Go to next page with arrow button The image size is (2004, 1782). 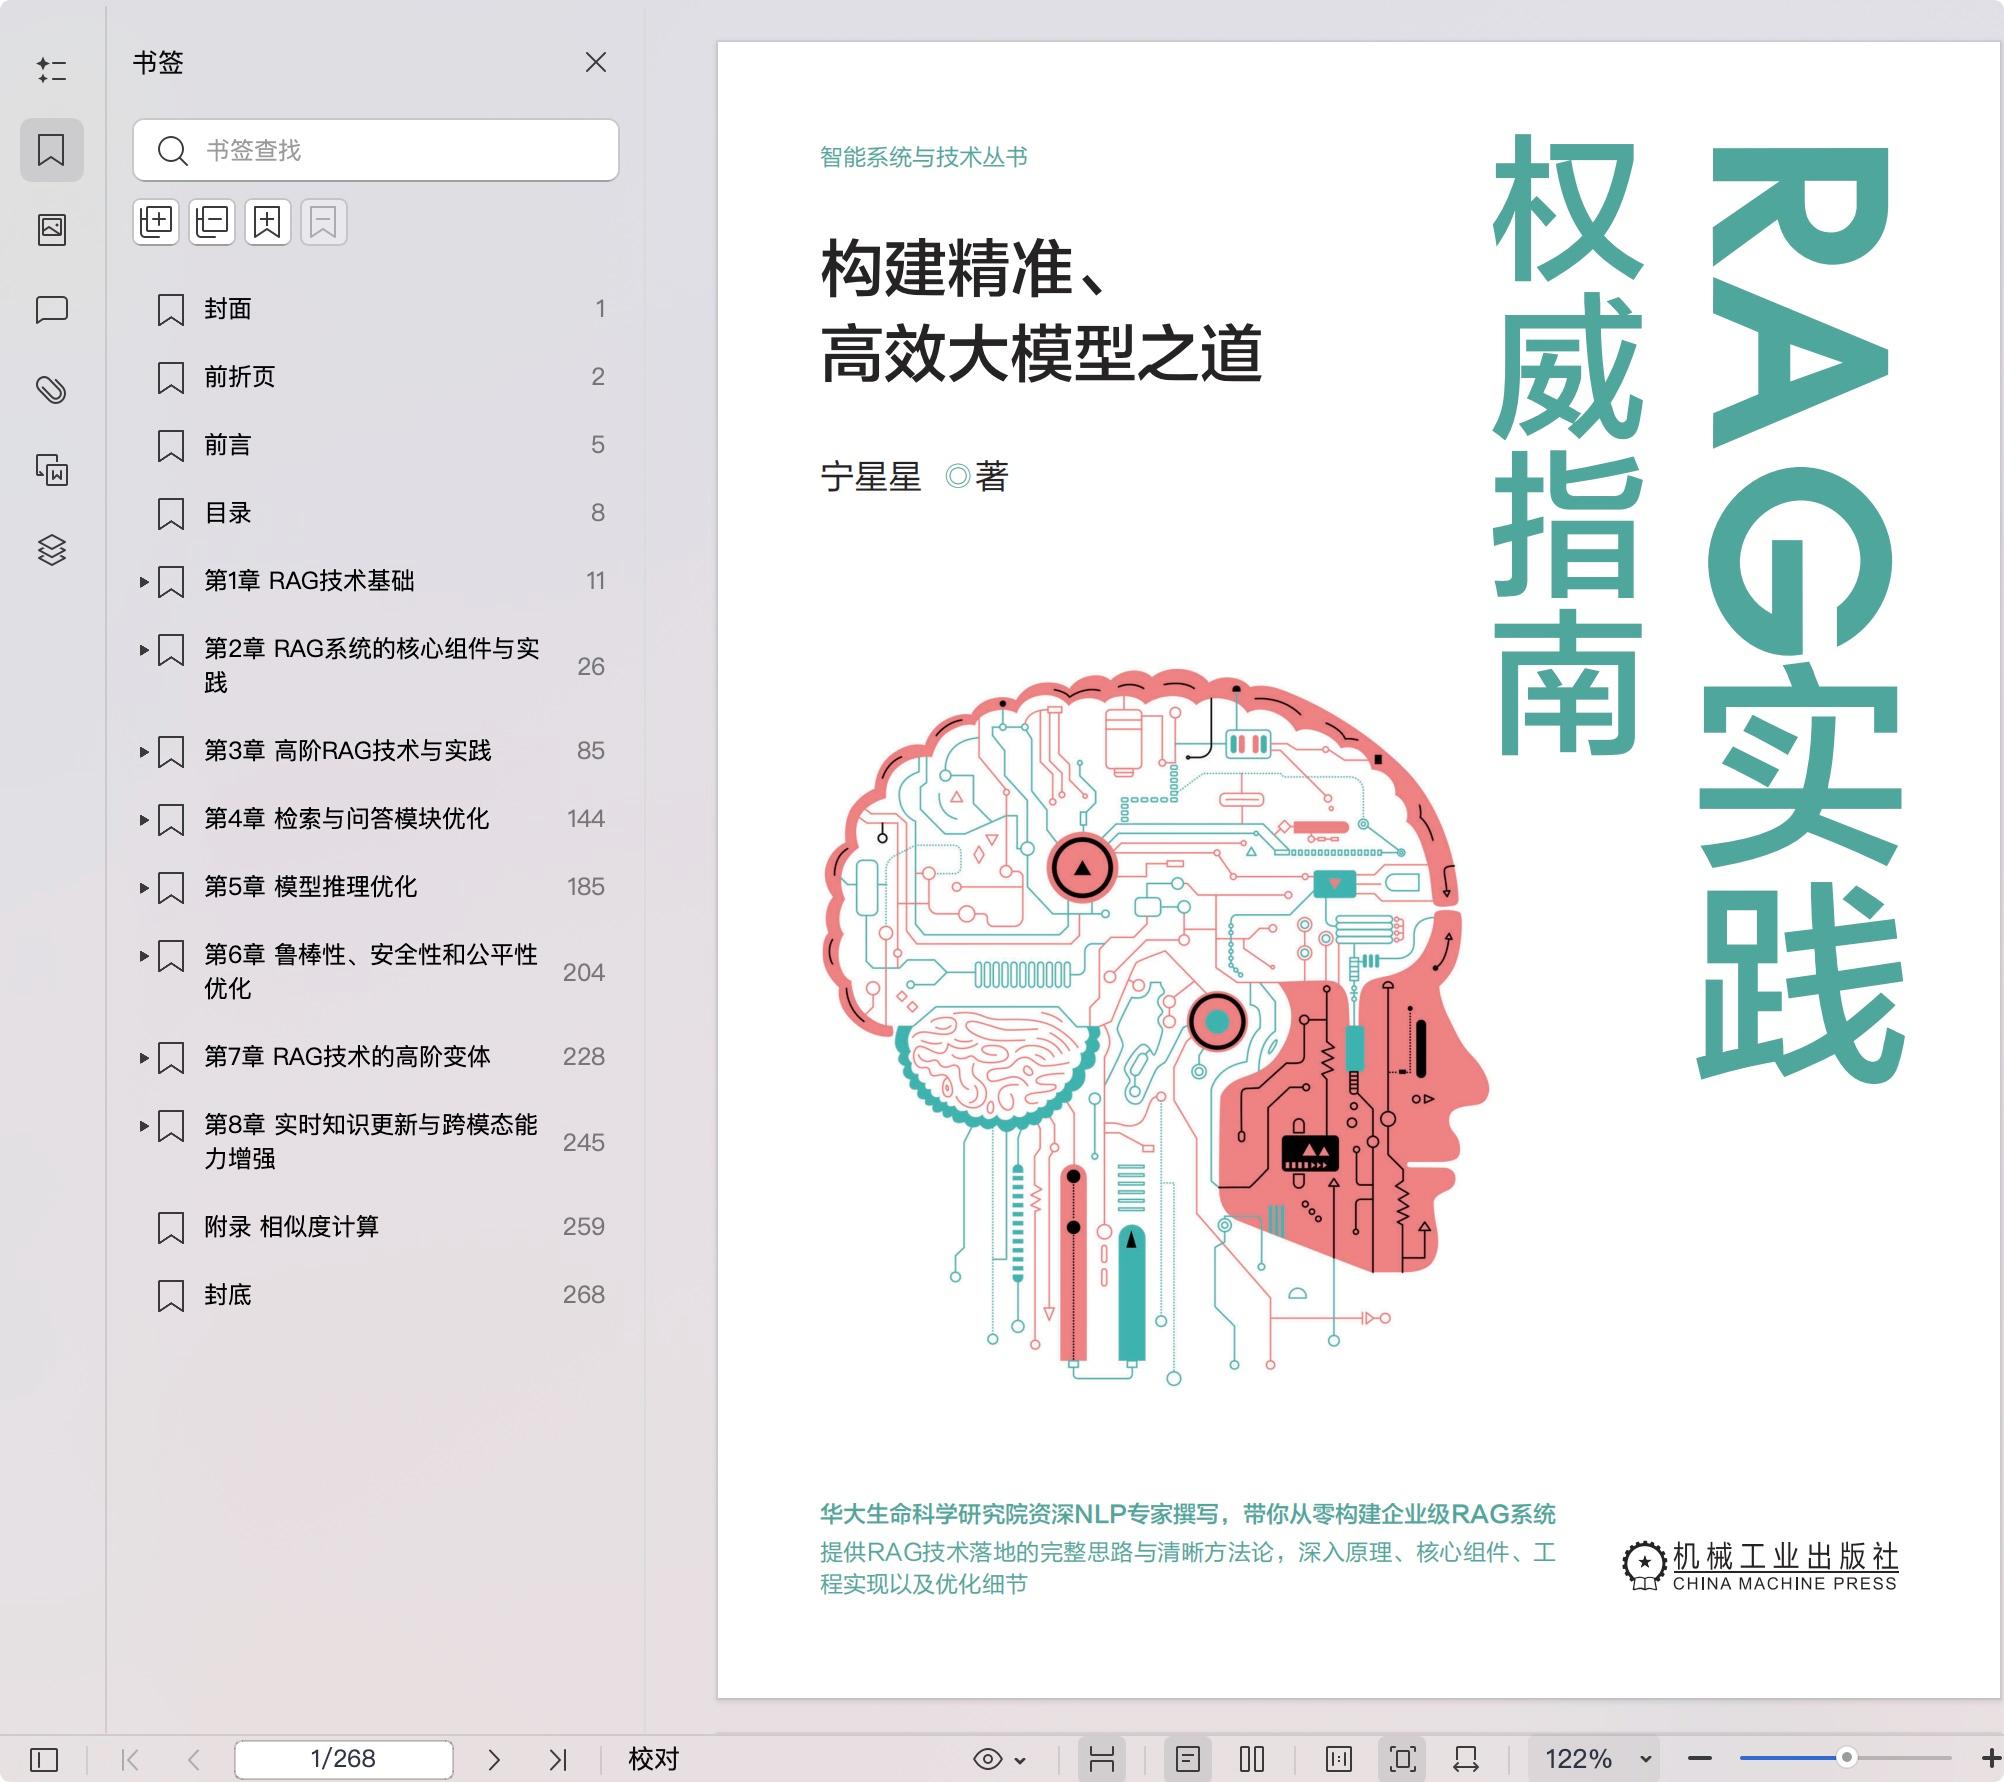[494, 1758]
